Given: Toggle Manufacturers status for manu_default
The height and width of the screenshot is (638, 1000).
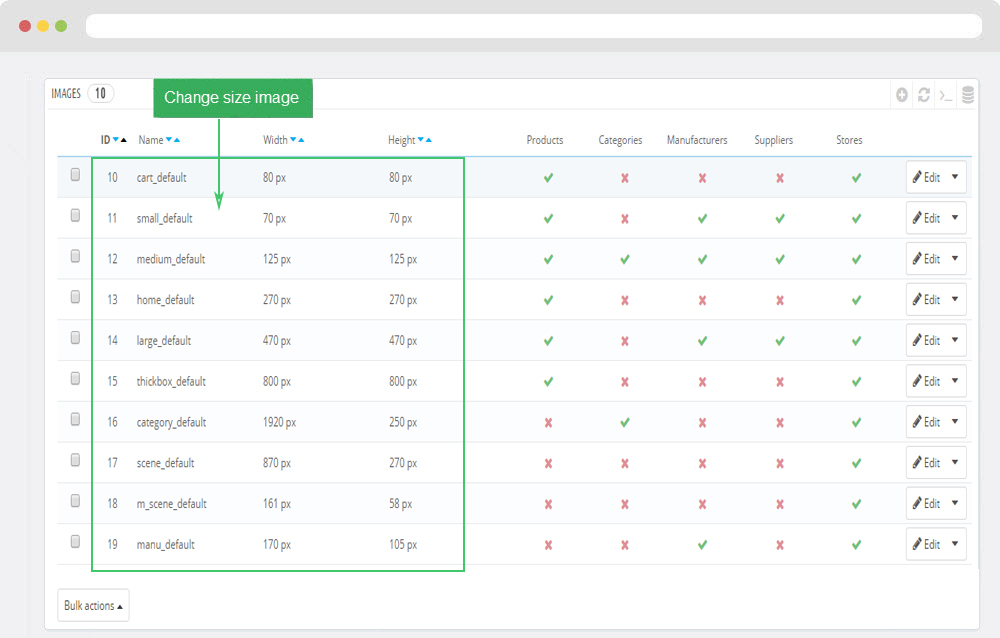Looking at the screenshot, I should 702,545.
